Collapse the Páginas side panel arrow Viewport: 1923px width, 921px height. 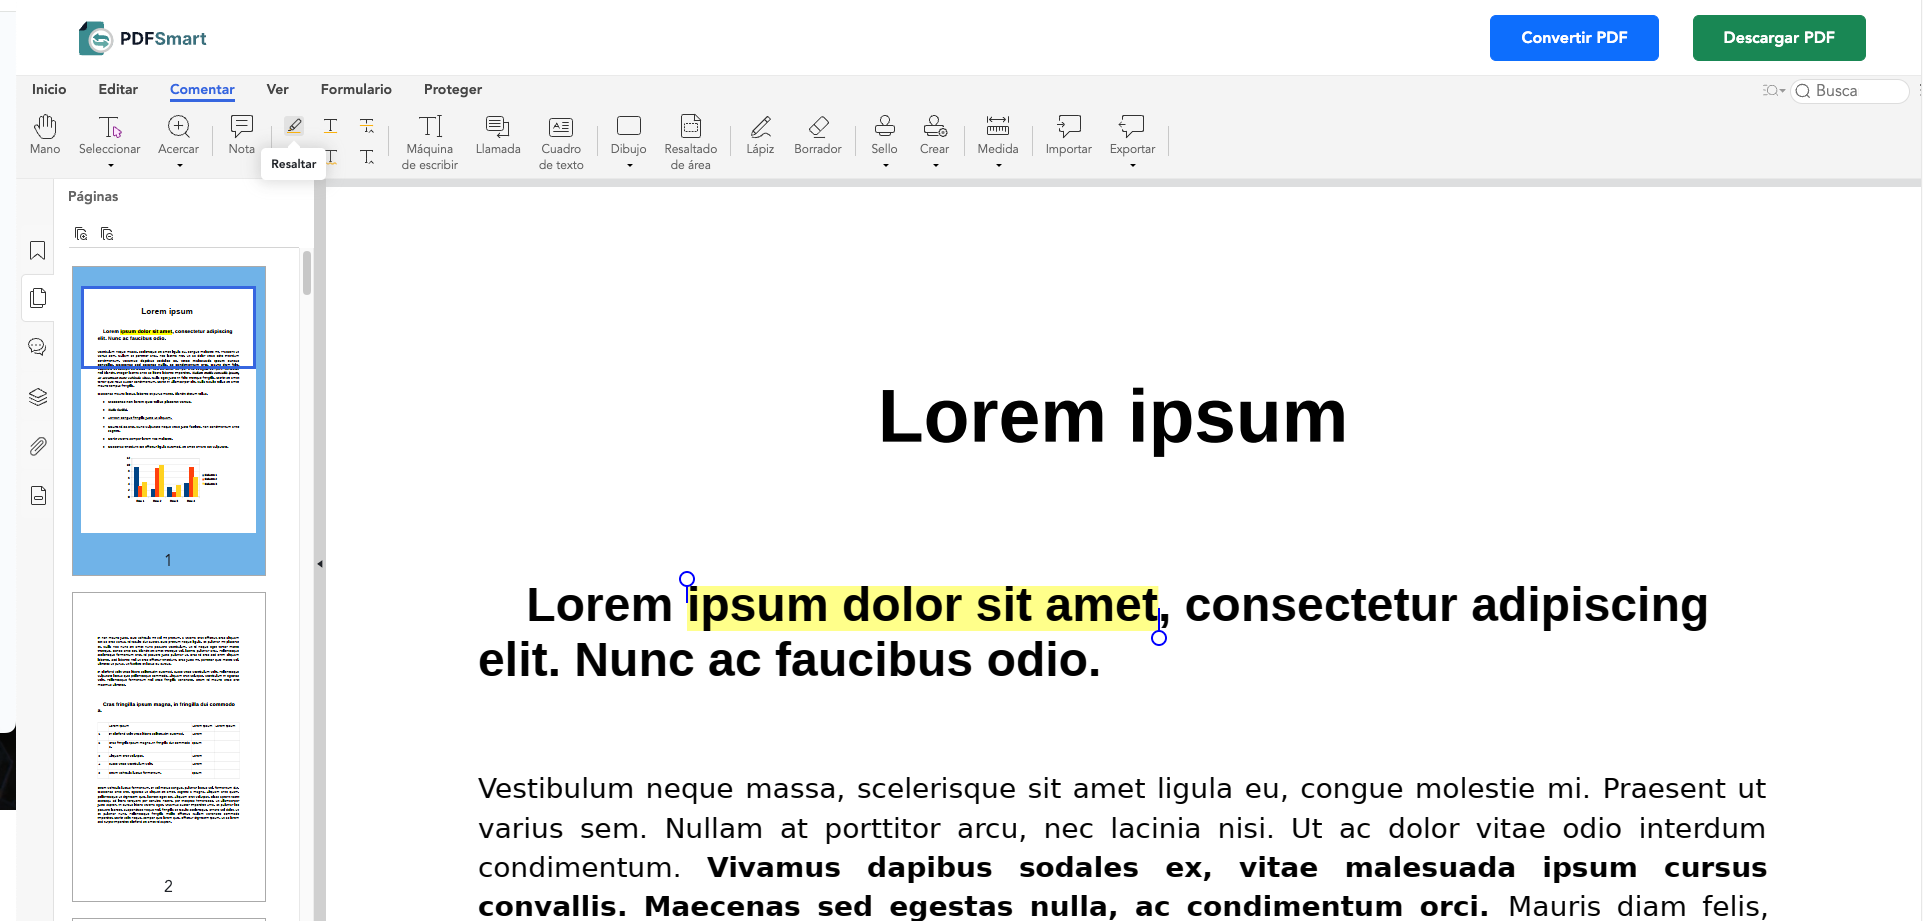(x=320, y=564)
